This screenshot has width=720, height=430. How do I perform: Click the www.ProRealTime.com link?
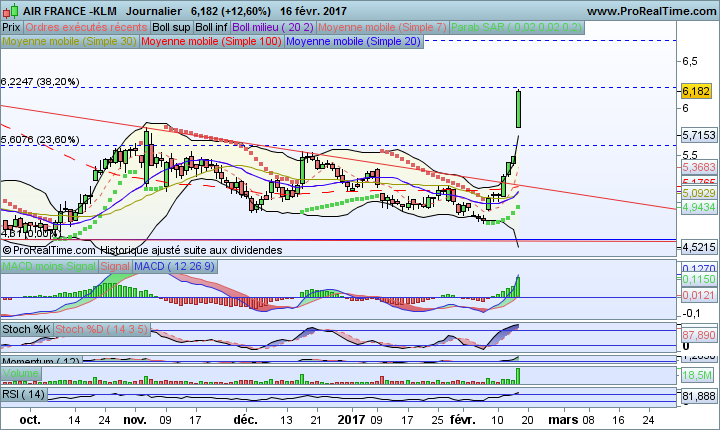652,11
